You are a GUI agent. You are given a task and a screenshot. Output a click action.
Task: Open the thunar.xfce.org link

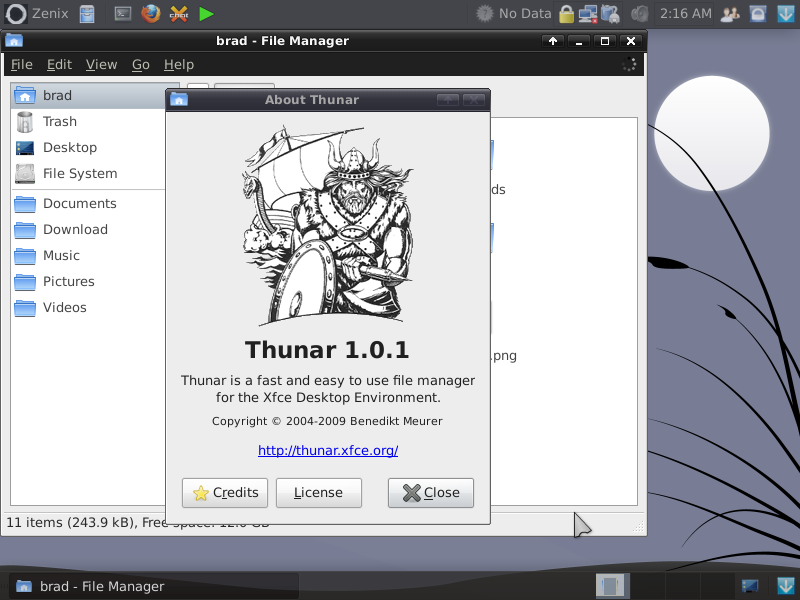(328, 451)
